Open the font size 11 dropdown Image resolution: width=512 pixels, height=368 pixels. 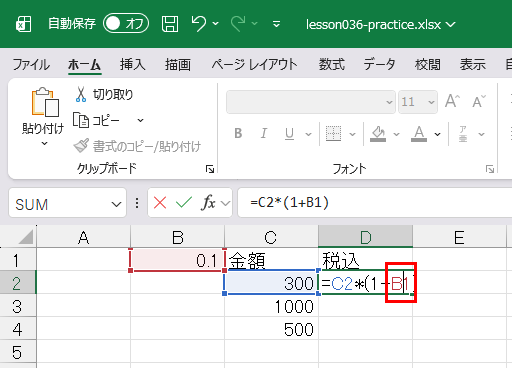click(431, 102)
